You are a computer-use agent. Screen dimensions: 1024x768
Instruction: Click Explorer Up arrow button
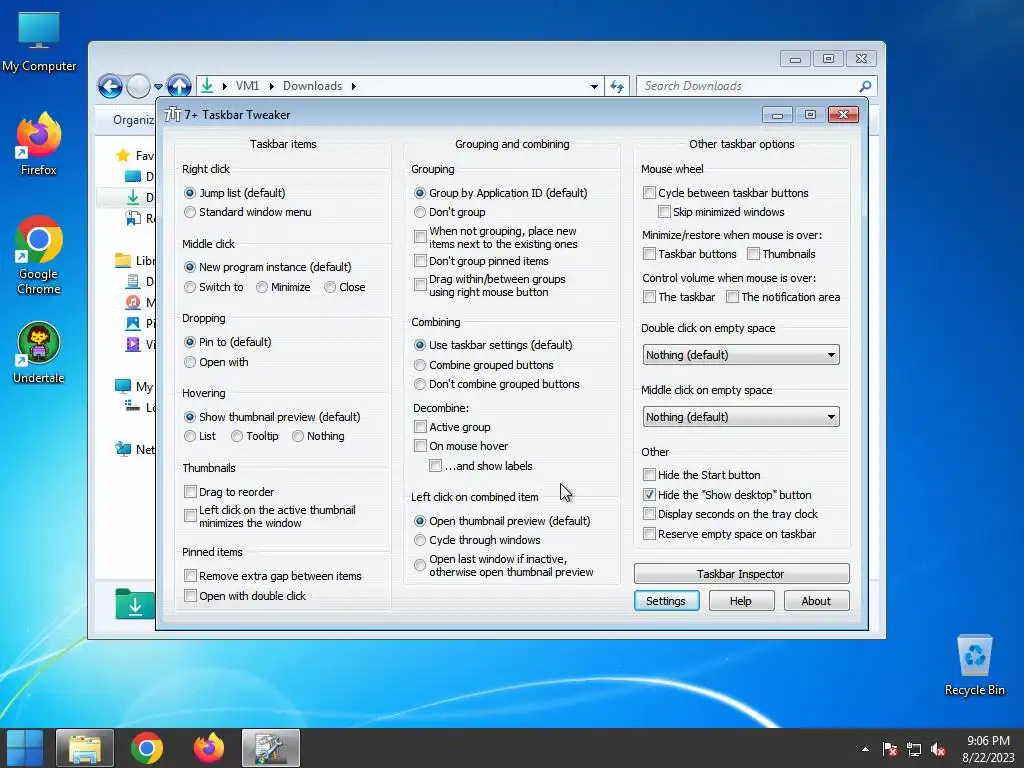[x=179, y=86]
